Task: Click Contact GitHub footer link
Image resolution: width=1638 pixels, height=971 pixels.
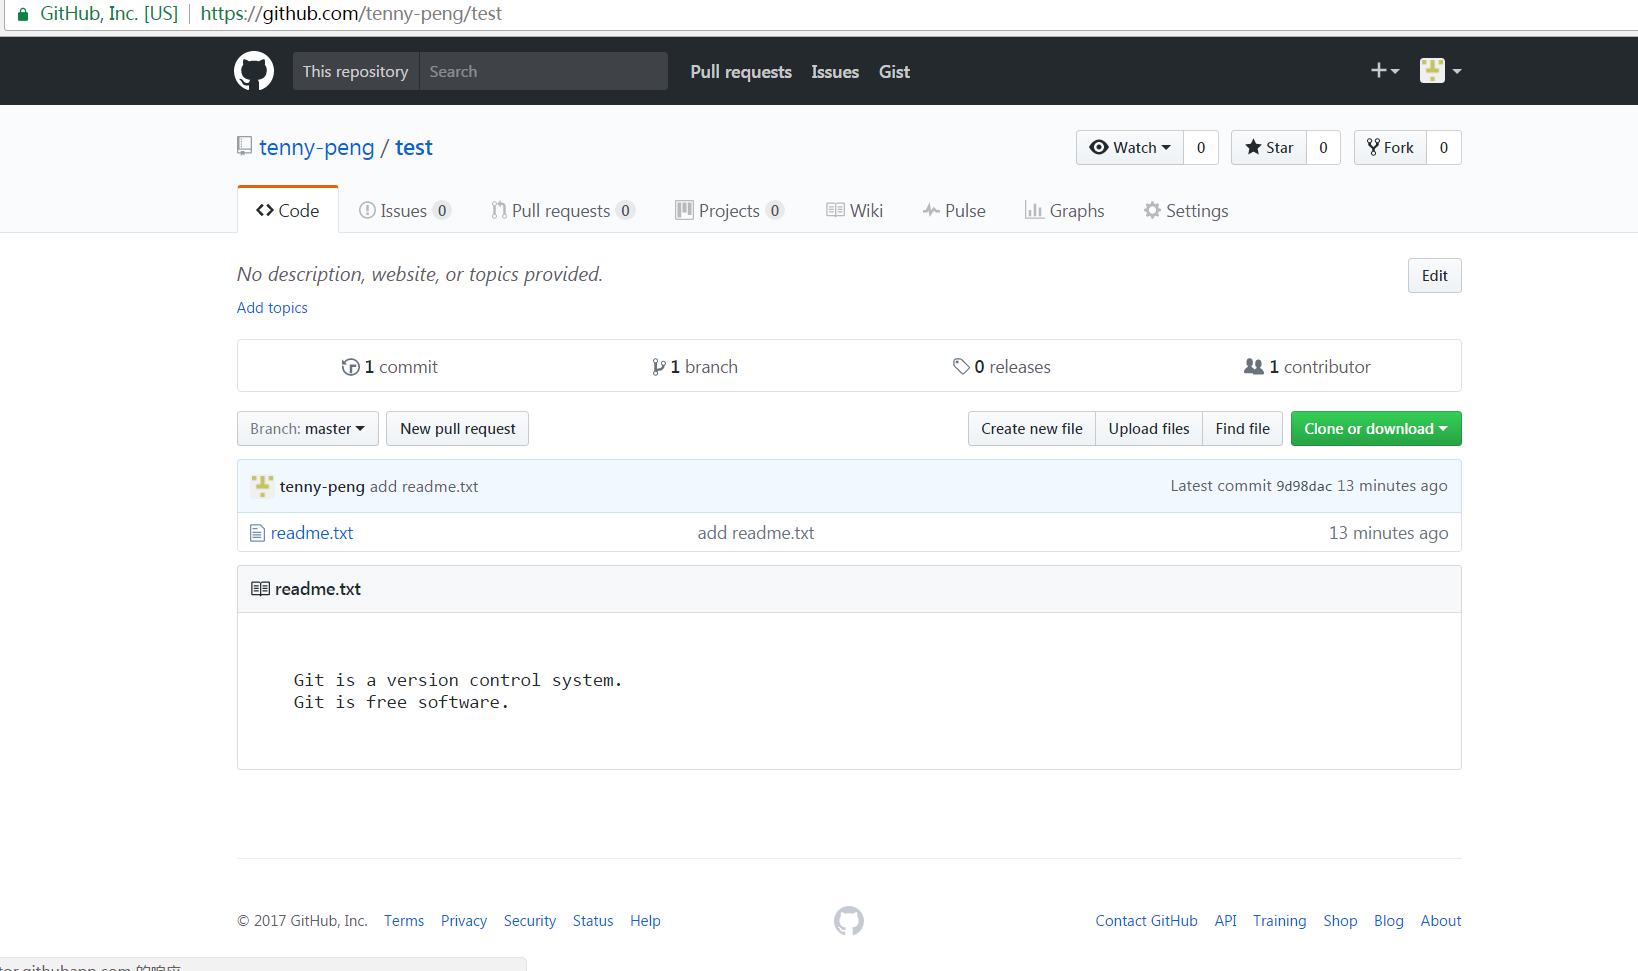Action: point(1146,921)
